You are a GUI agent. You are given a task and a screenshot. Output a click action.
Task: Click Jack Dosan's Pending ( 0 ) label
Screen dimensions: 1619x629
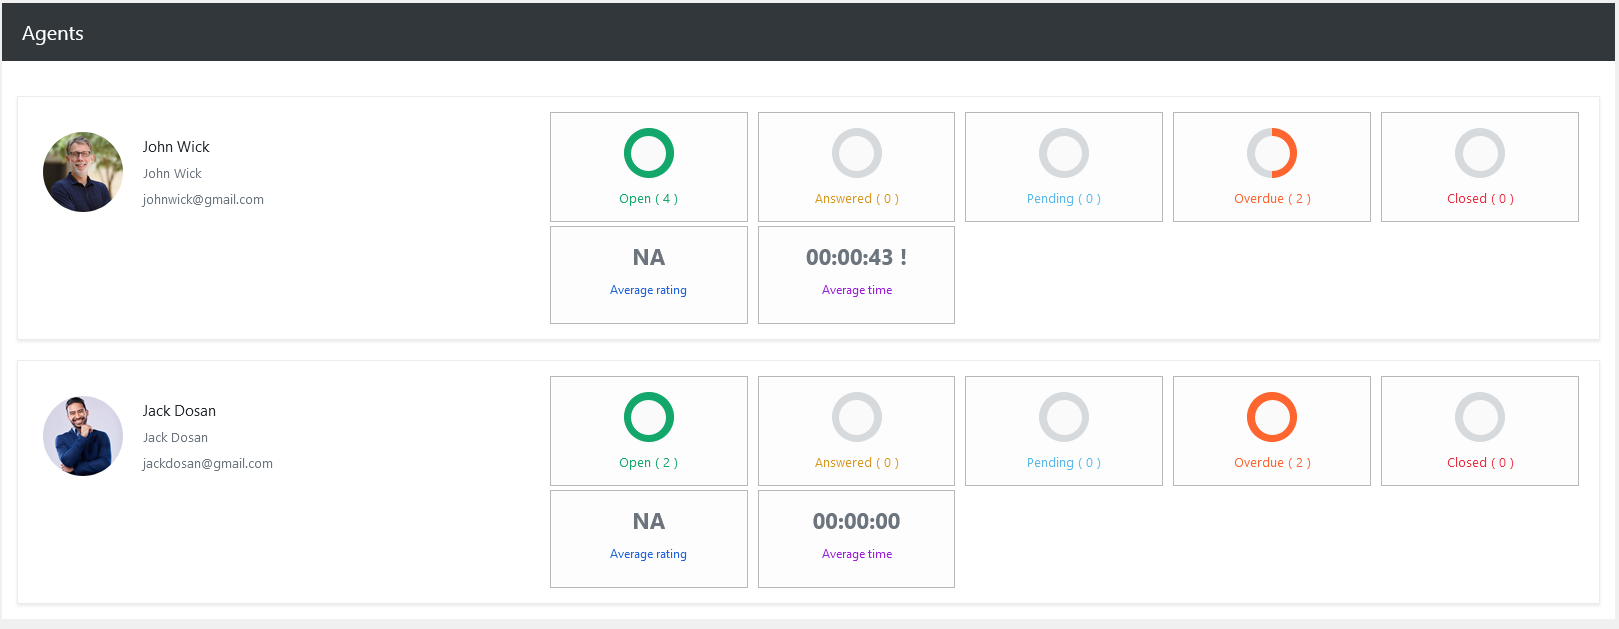pyautogui.click(x=1063, y=463)
